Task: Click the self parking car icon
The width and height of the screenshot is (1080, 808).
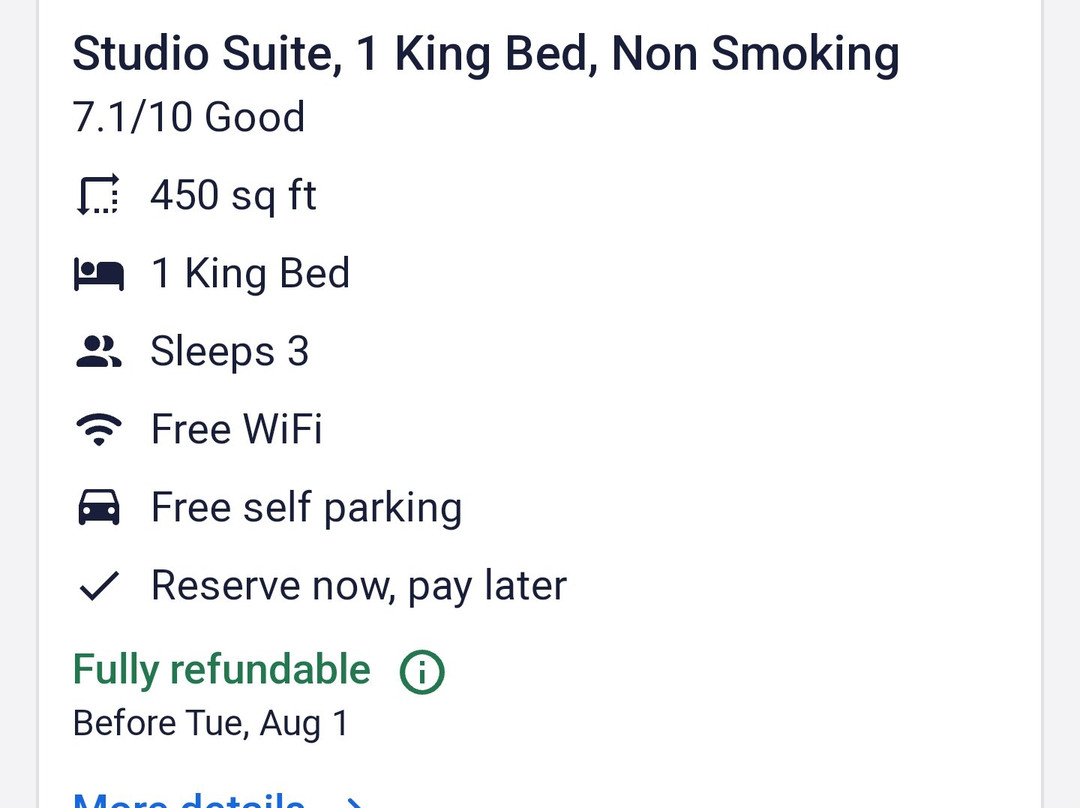Action: pos(98,507)
